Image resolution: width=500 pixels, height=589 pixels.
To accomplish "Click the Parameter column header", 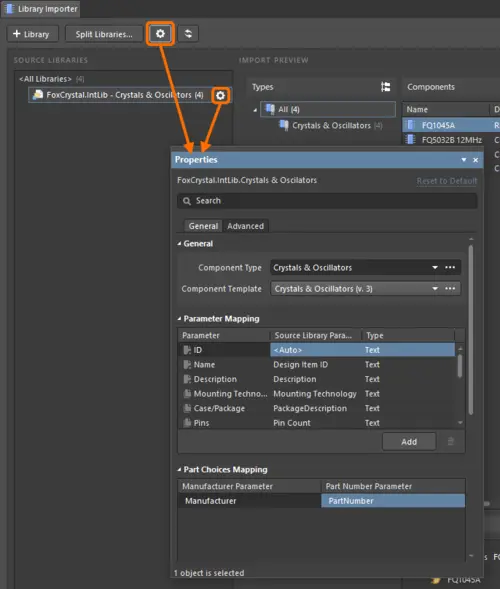I will pyautogui.click(x=224, y=335).
